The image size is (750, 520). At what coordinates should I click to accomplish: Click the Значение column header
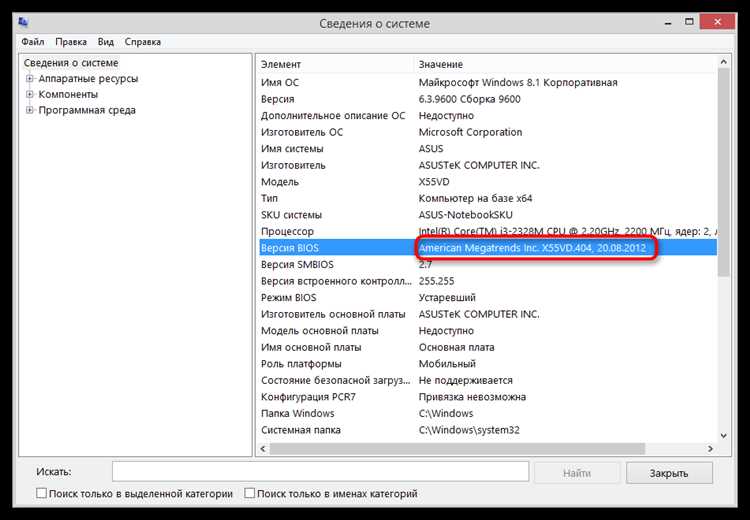[x=566, y=64]
